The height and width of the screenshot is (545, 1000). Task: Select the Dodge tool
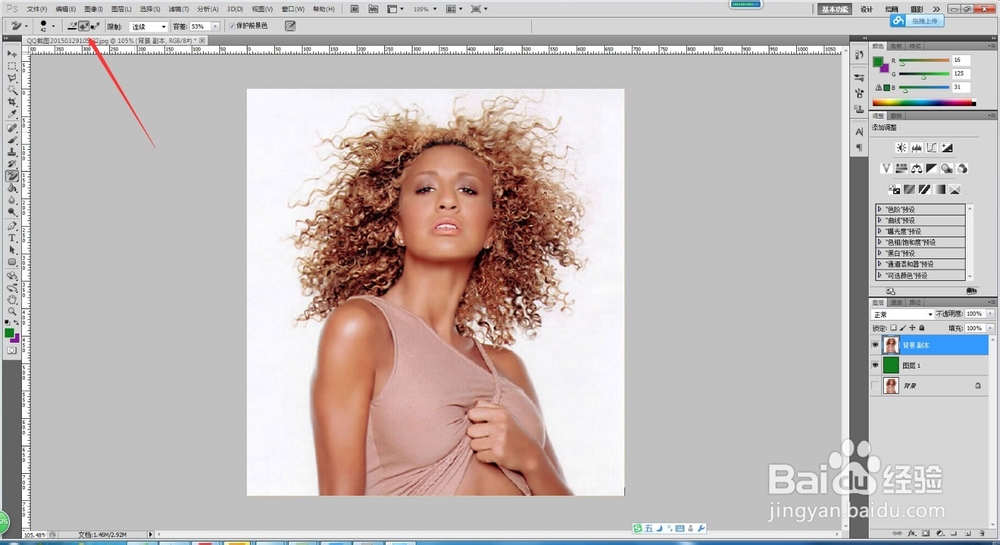coord(11,213)
